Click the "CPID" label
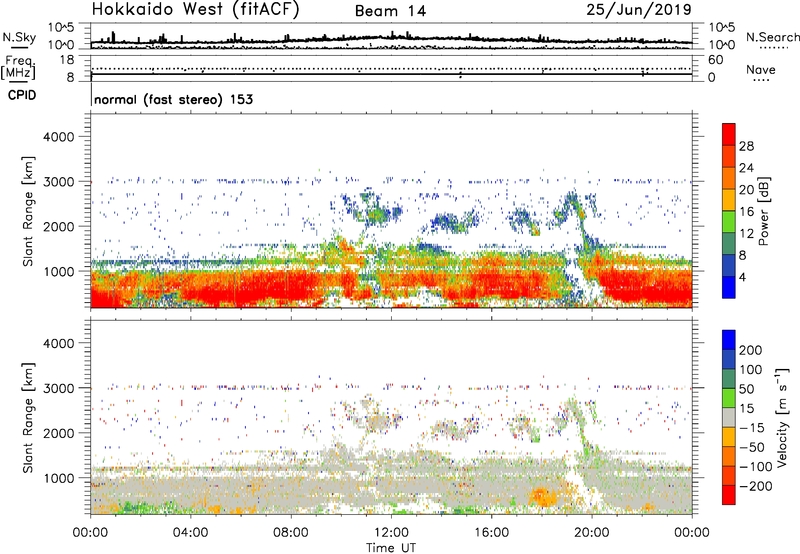 pos(22,95)
